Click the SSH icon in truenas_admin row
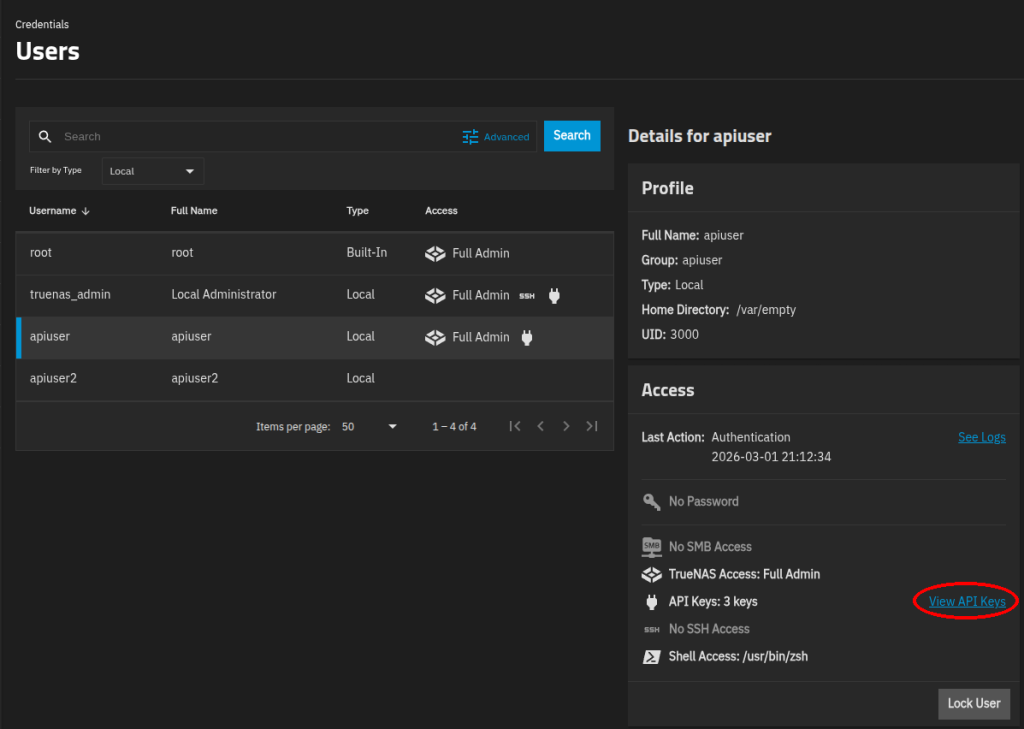 click(x=527, y=296)
